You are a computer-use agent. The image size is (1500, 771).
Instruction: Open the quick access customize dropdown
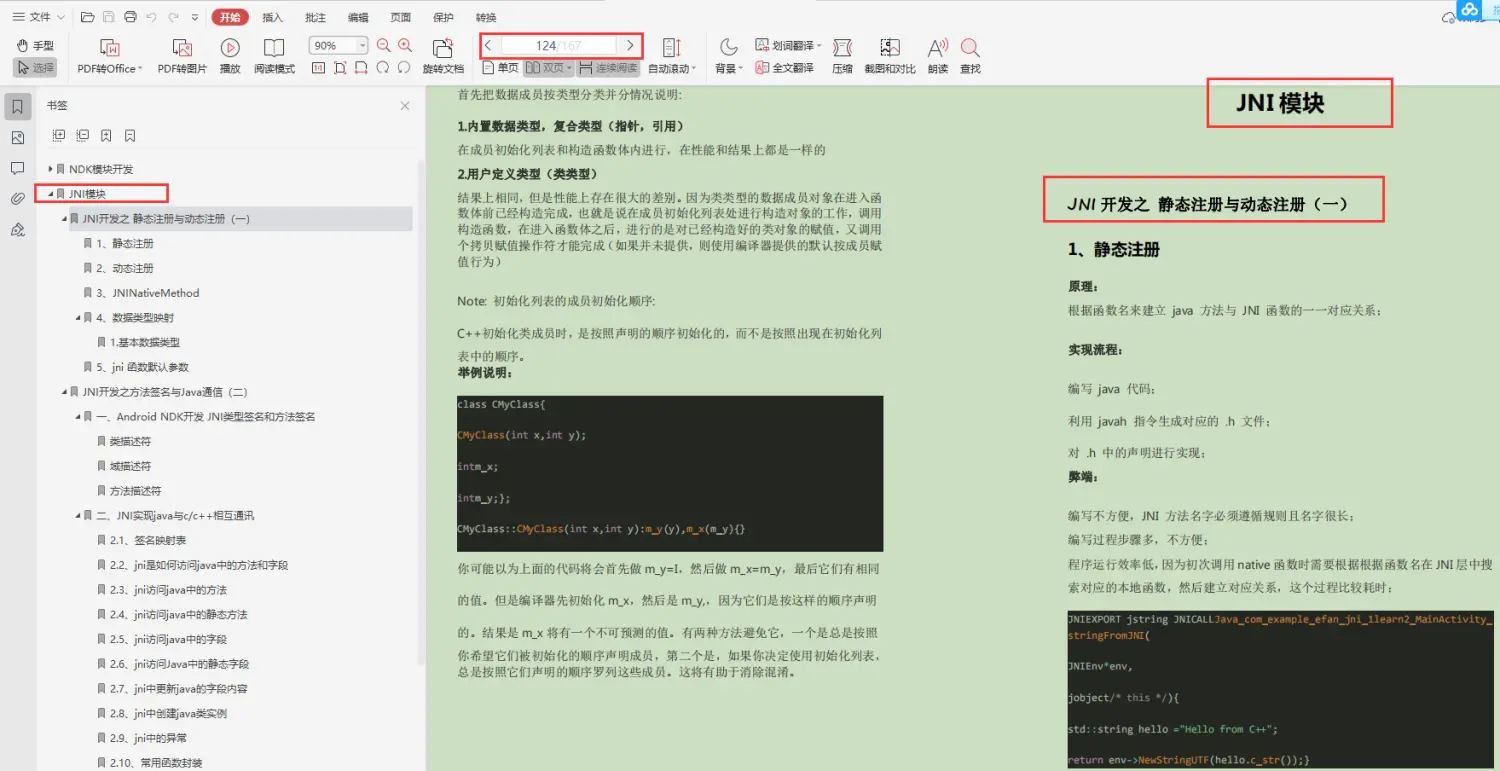point(195,17)
